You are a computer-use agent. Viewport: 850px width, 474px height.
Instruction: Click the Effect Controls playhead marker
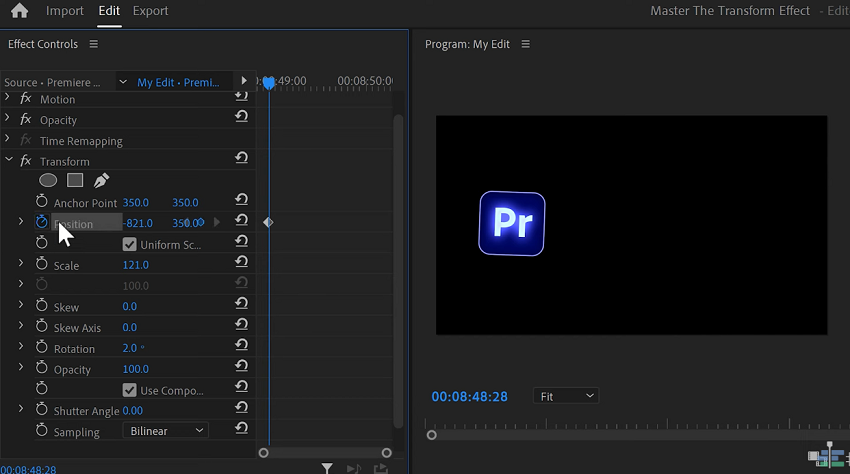click(x=269, y=83)
